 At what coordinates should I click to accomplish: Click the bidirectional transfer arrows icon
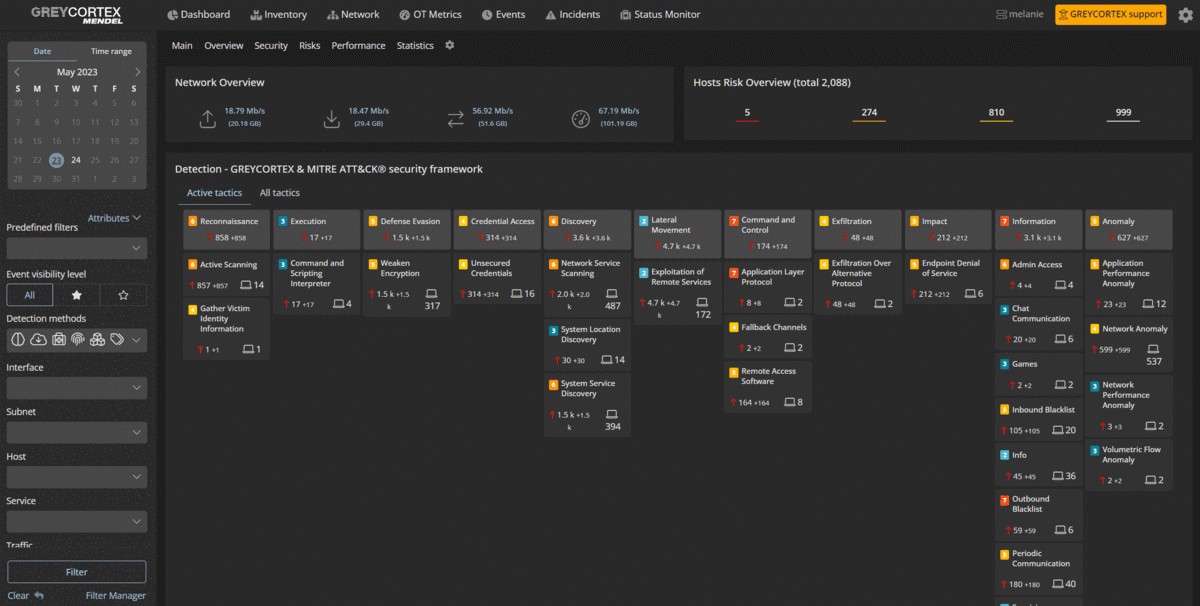[x=455, y=118]
